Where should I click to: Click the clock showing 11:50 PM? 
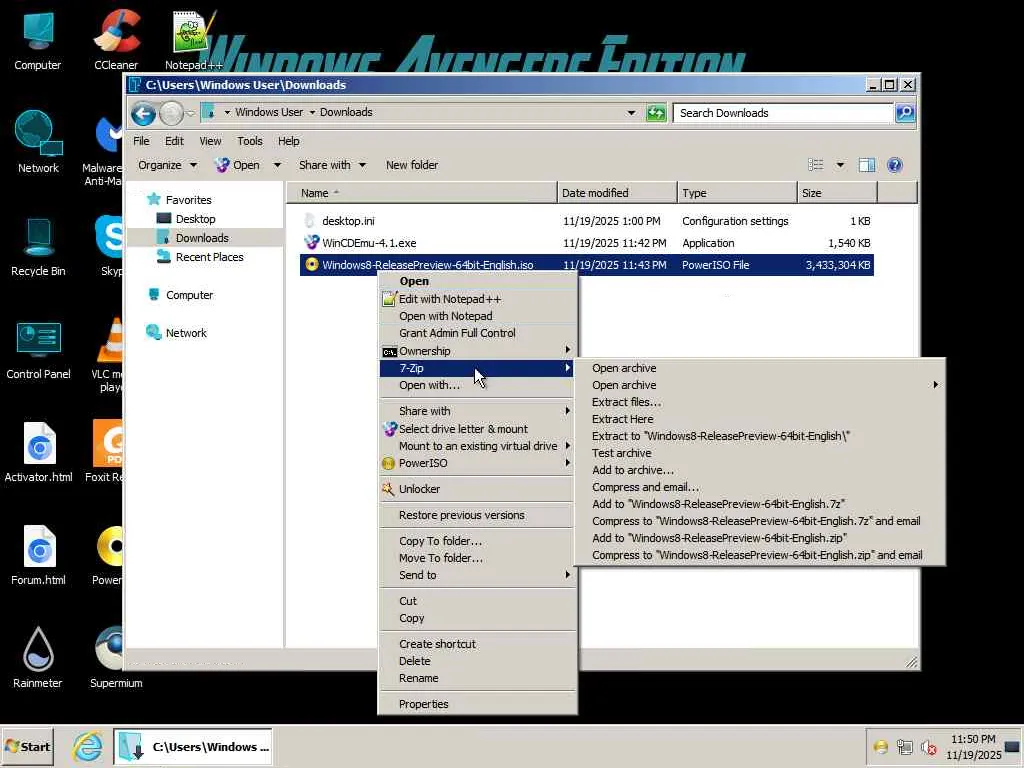point(973,739)
